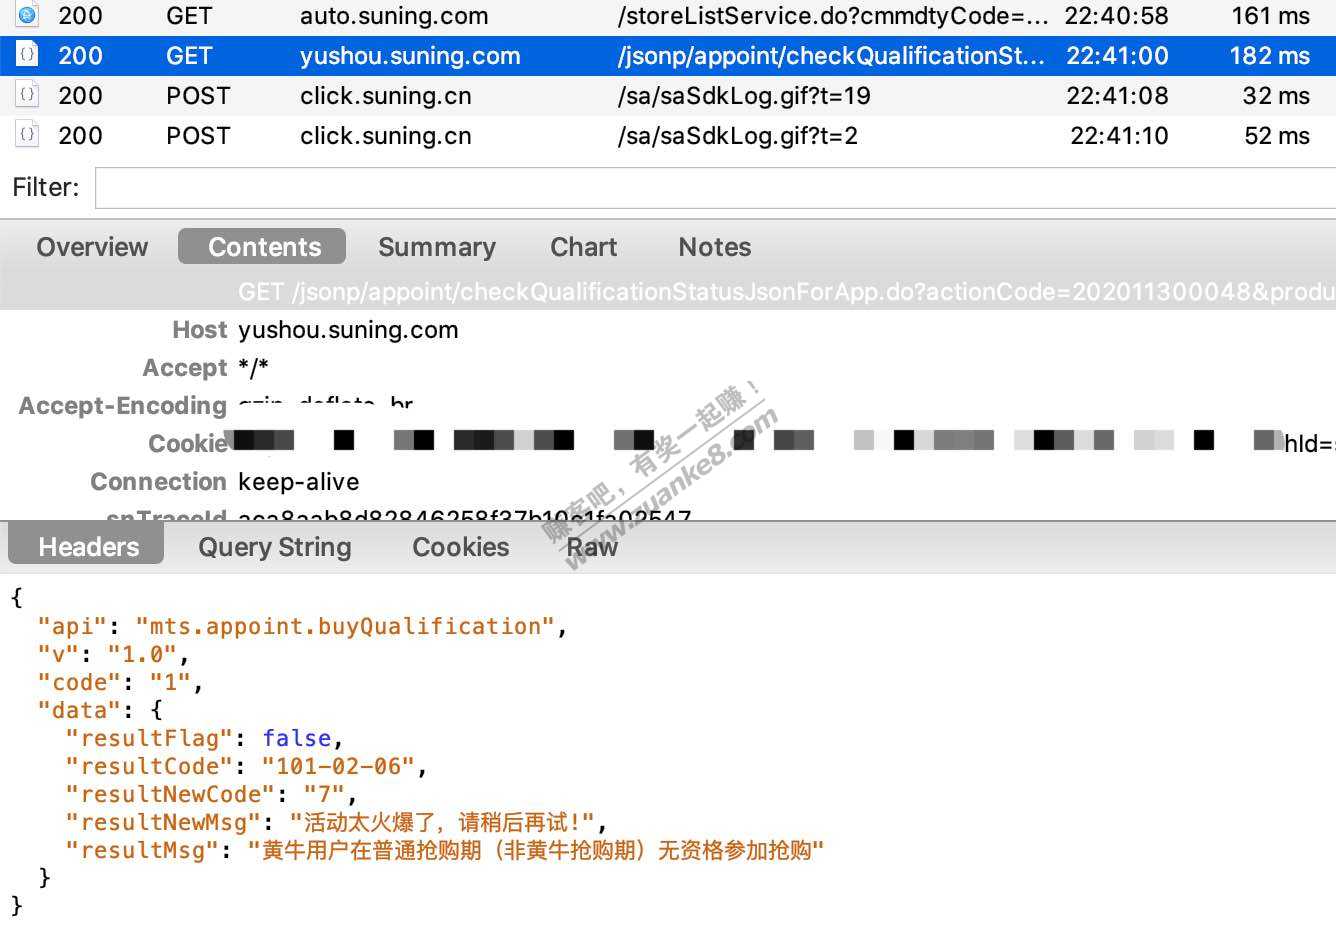This screenshot has height=946, width=1336.
Task: Open the Chart tab
Action: coord(584,247)
